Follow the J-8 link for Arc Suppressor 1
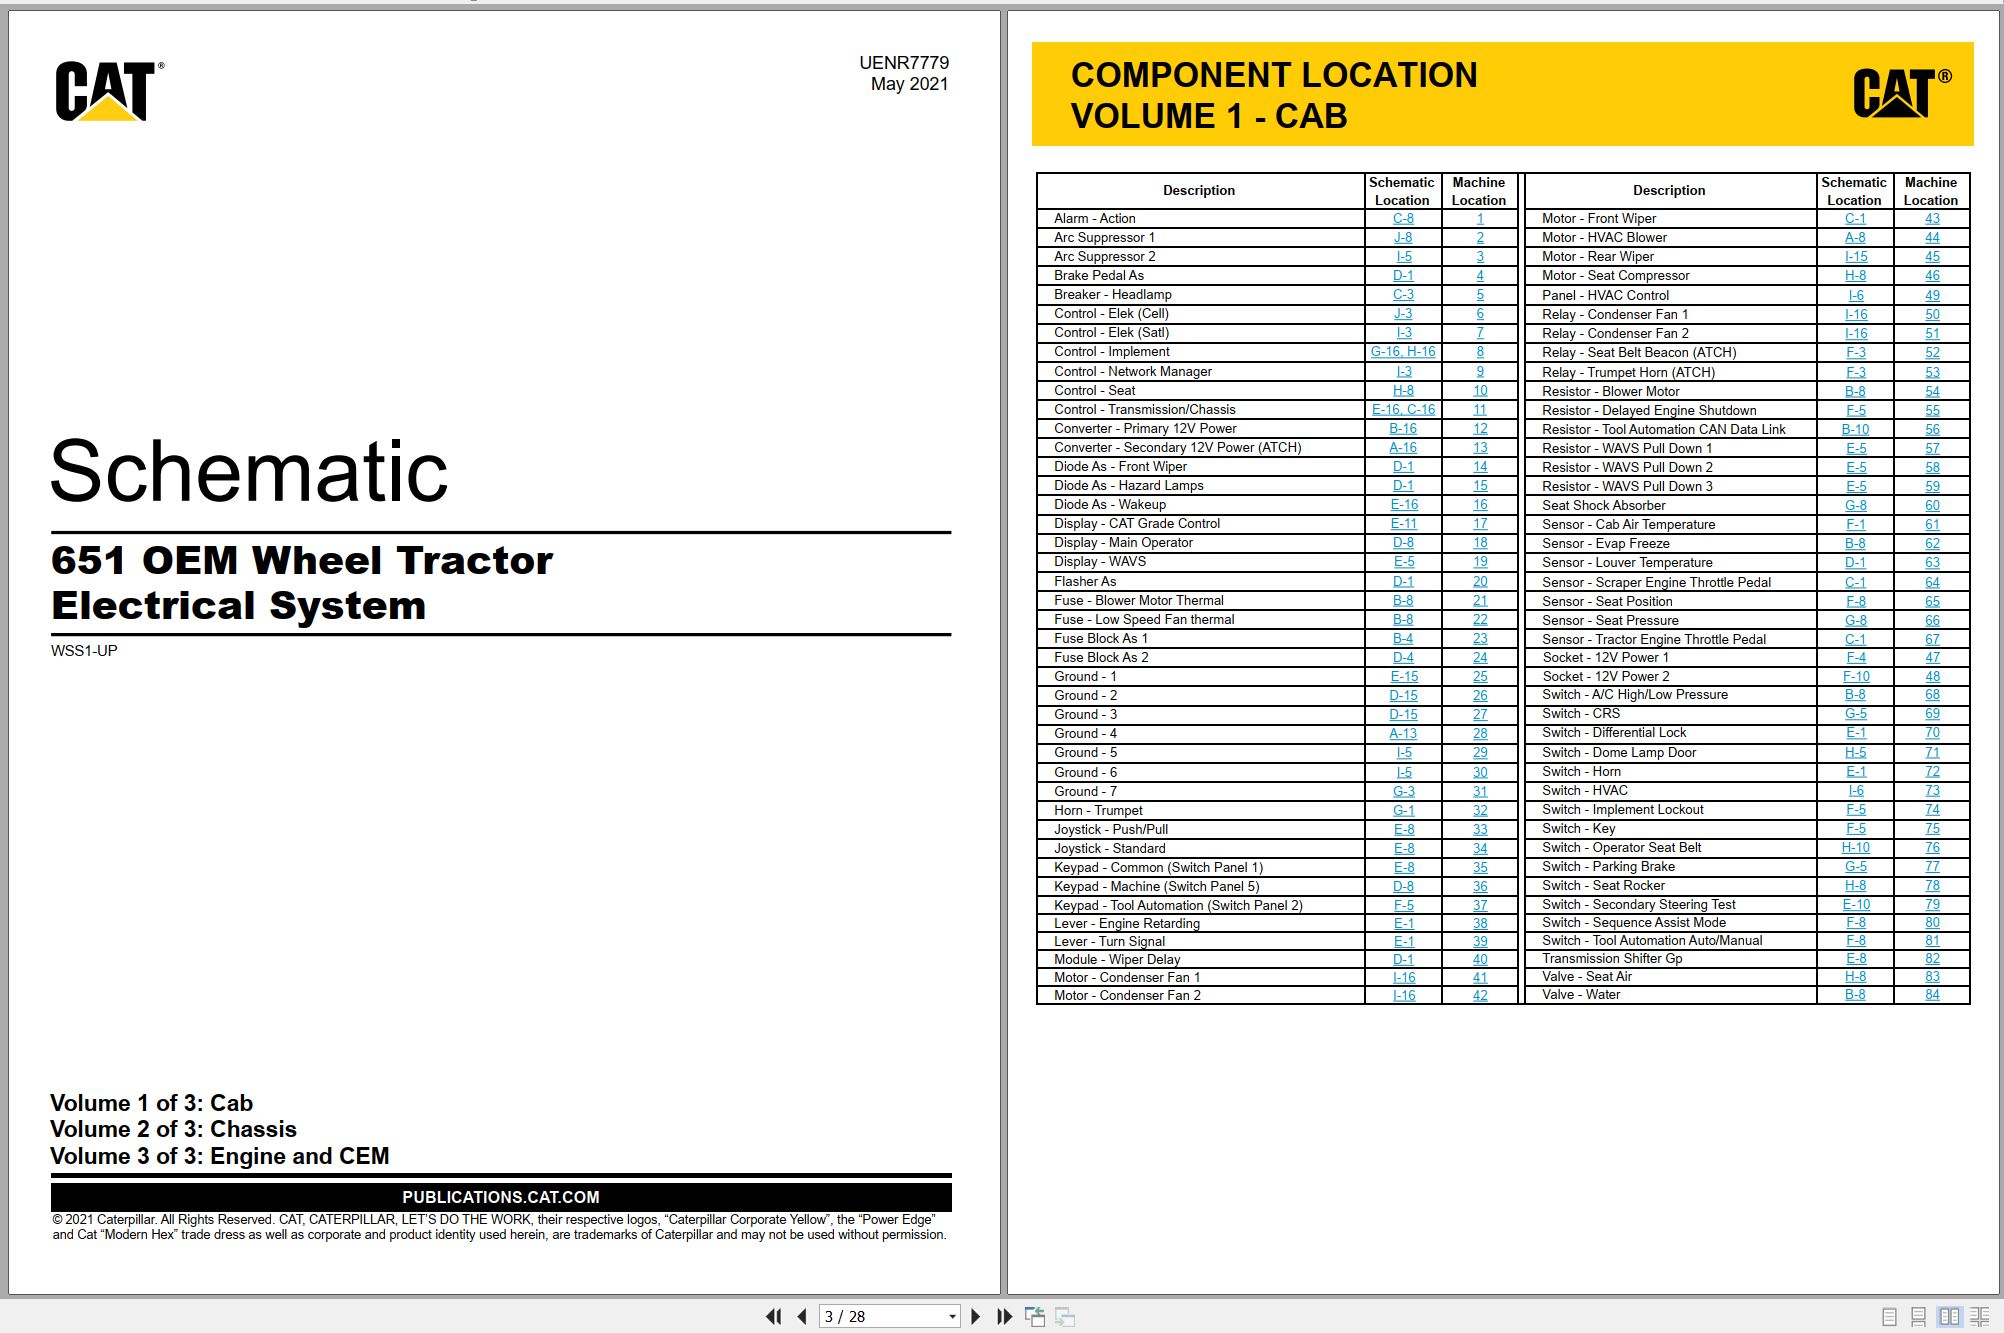Image resolution: width=2004 pixels, height=1333 pixels. click(x=1403, y=237)
